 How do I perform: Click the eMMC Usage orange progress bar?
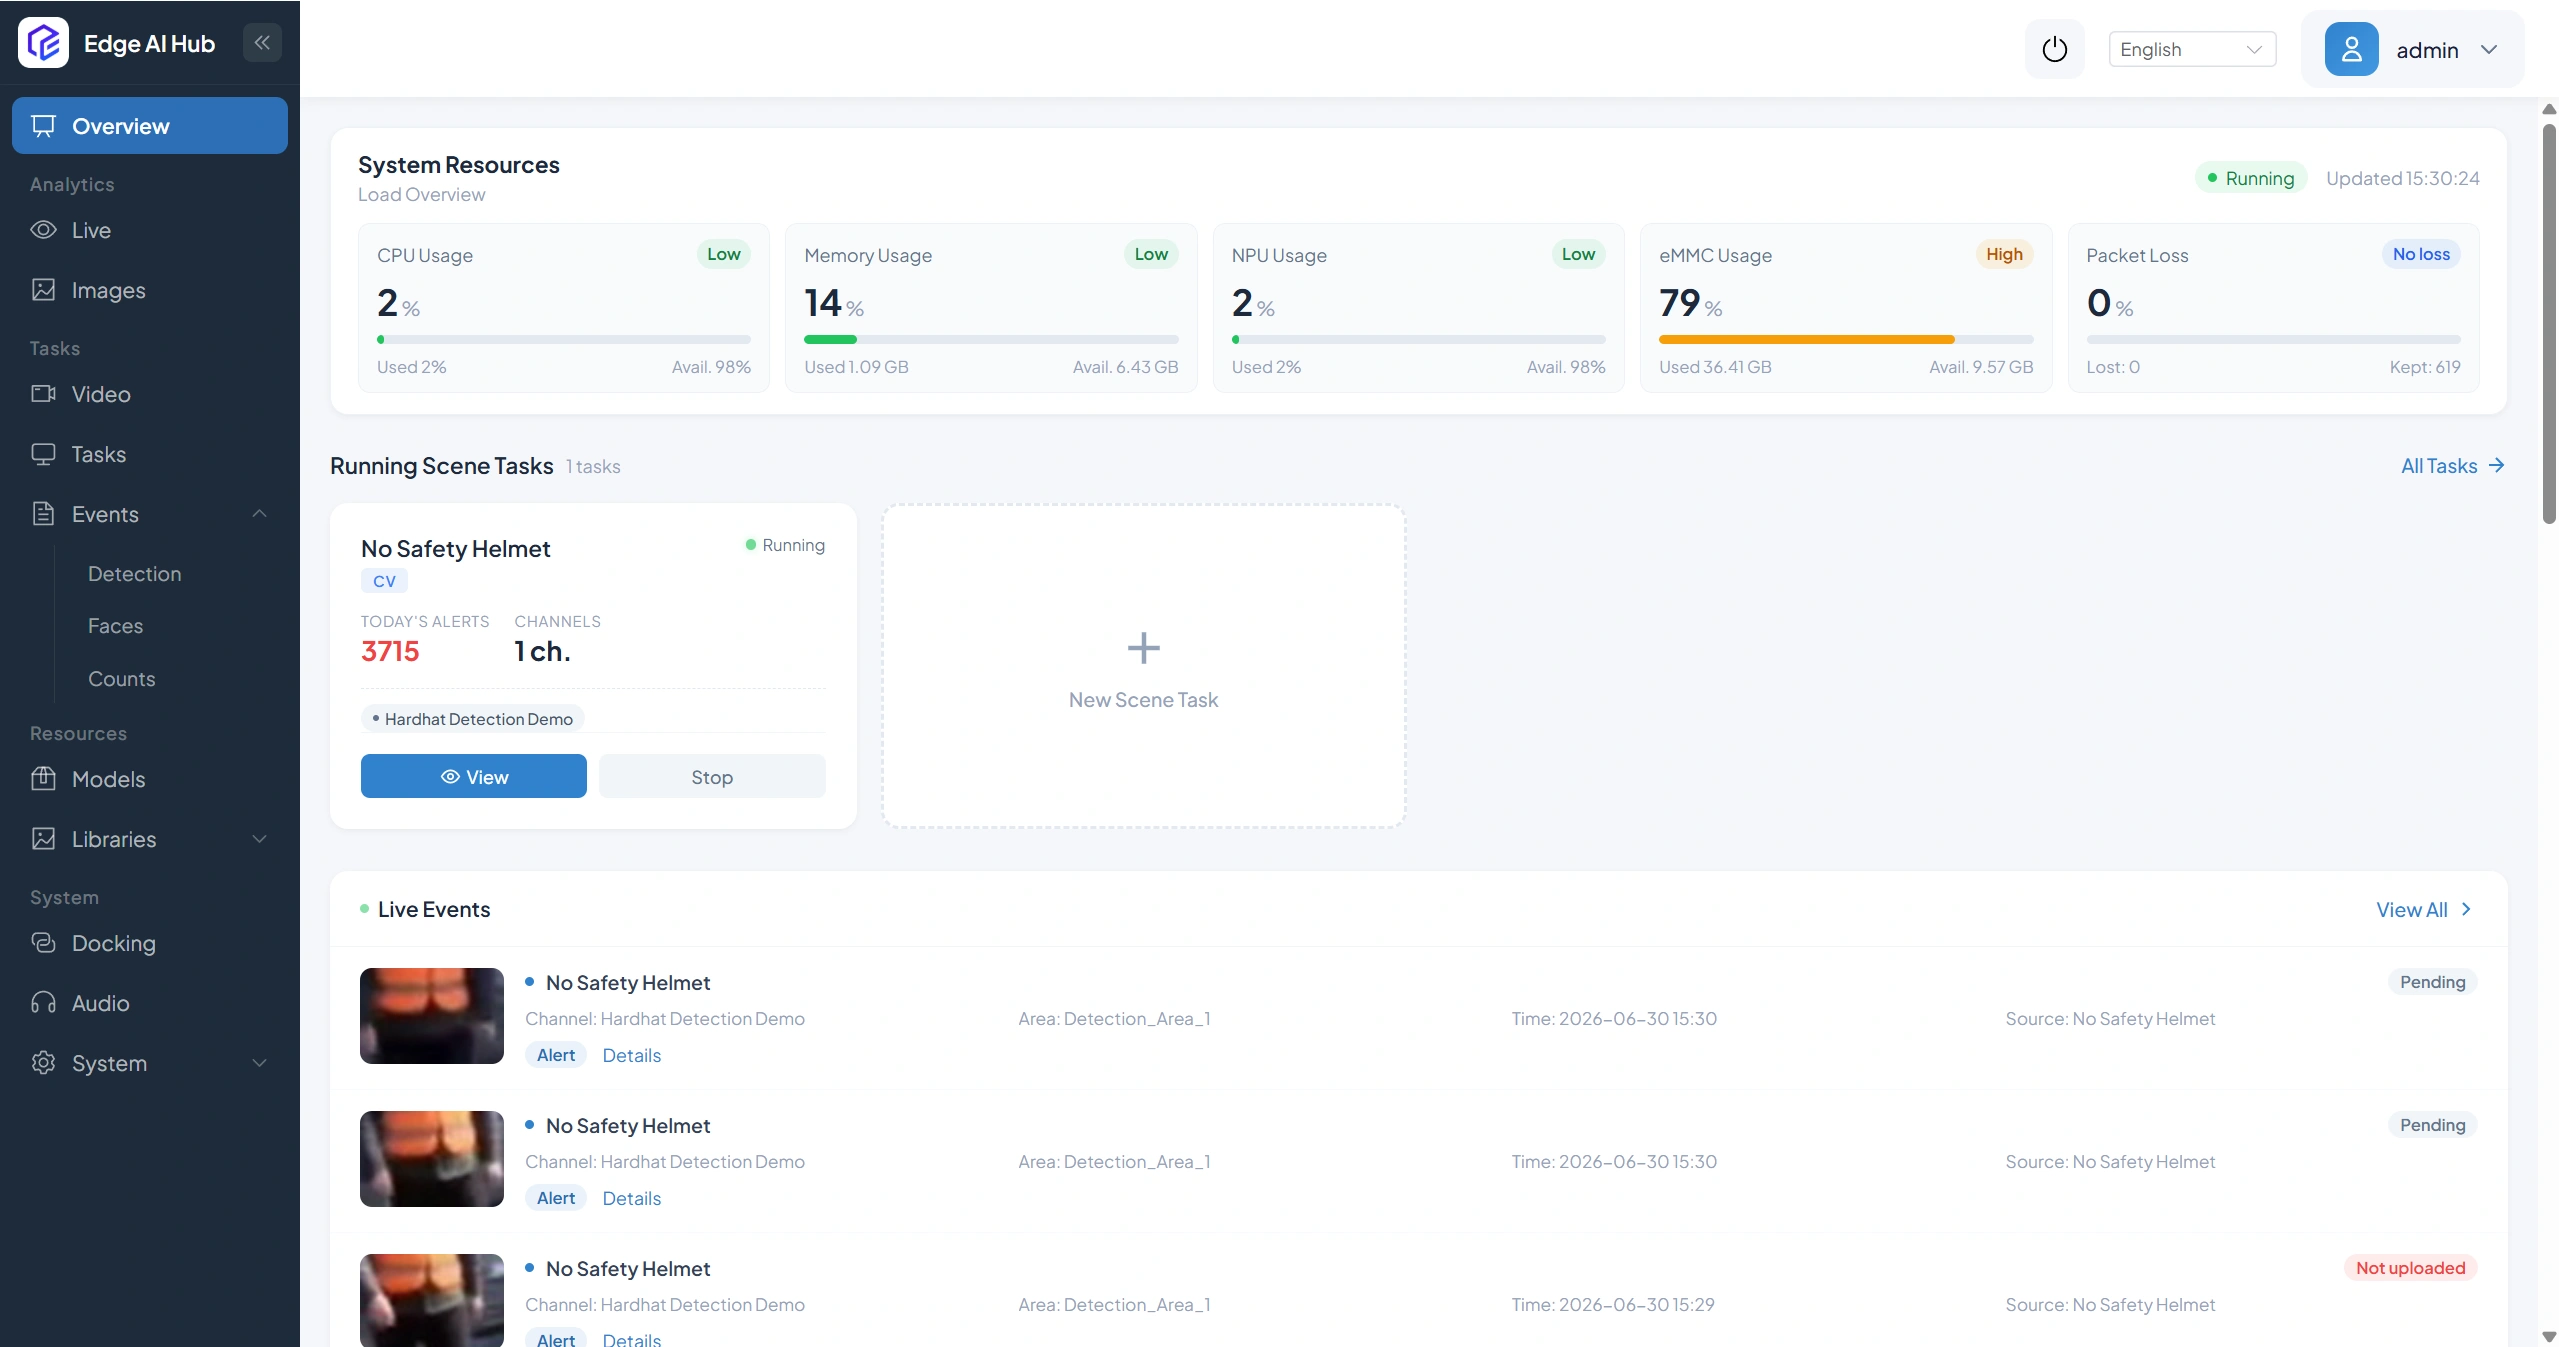point(1806,340)
